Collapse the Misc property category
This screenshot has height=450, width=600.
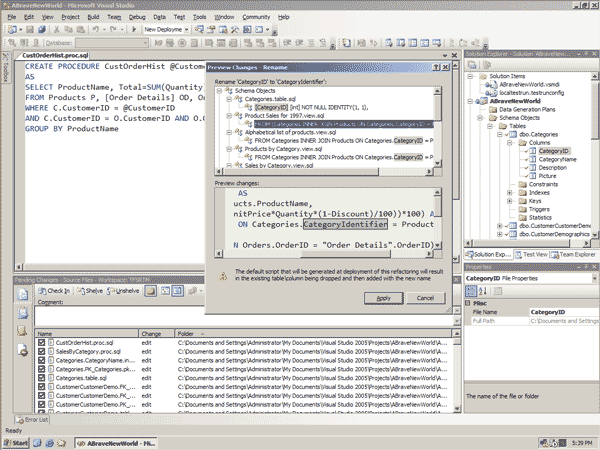468,303
